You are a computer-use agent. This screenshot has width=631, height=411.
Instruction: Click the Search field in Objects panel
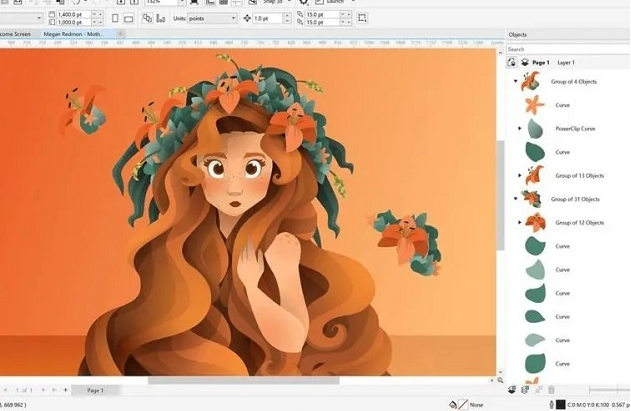[x=565, y=48]
